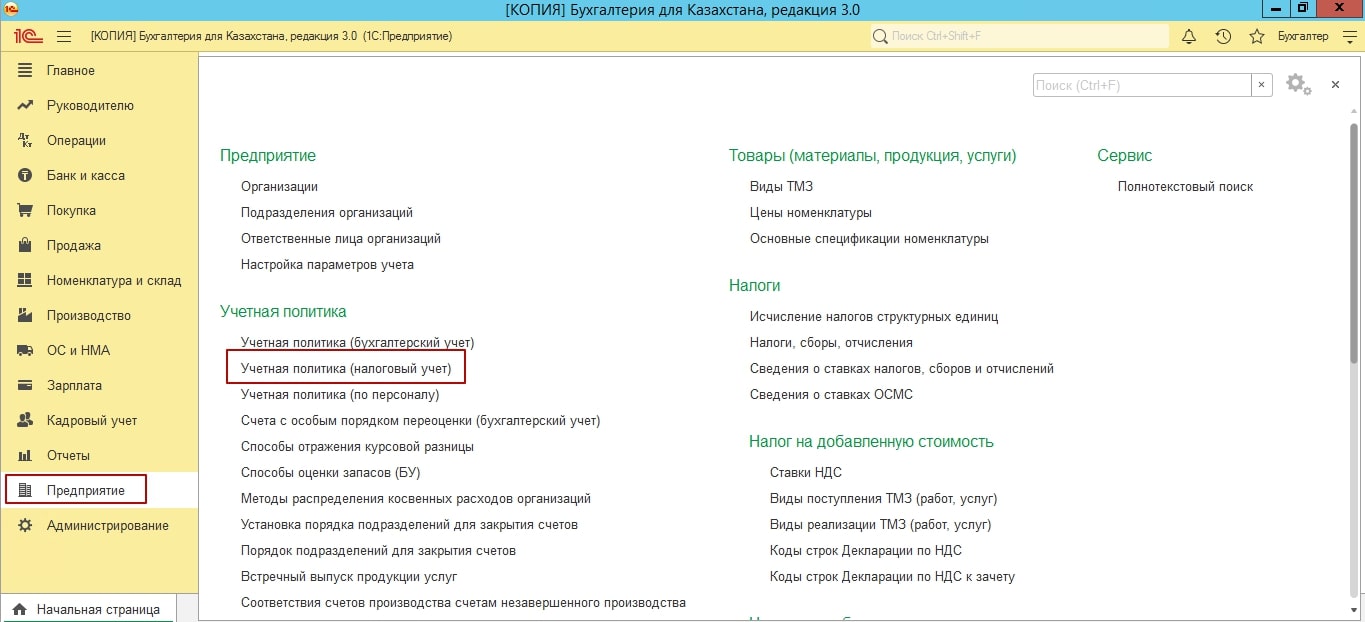Open Полнотекстовый поиск service
This screenshot has height=622, width=1365.
point(1185,186)
